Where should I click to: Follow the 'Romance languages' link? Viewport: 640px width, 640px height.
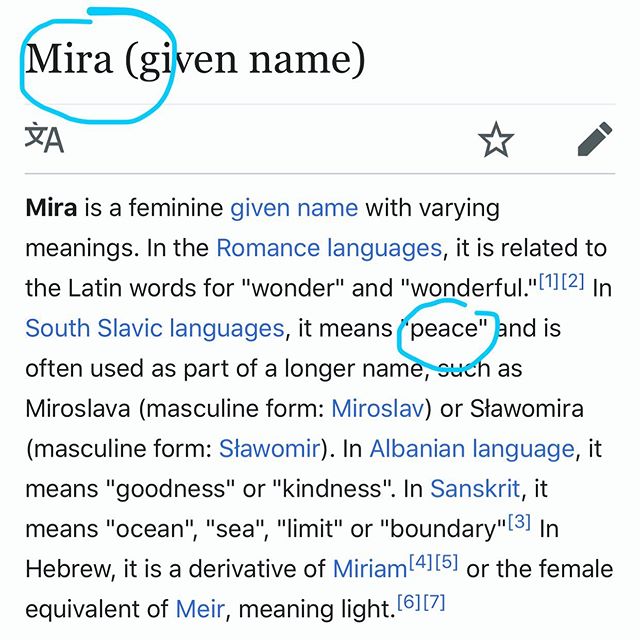[329, 248]
